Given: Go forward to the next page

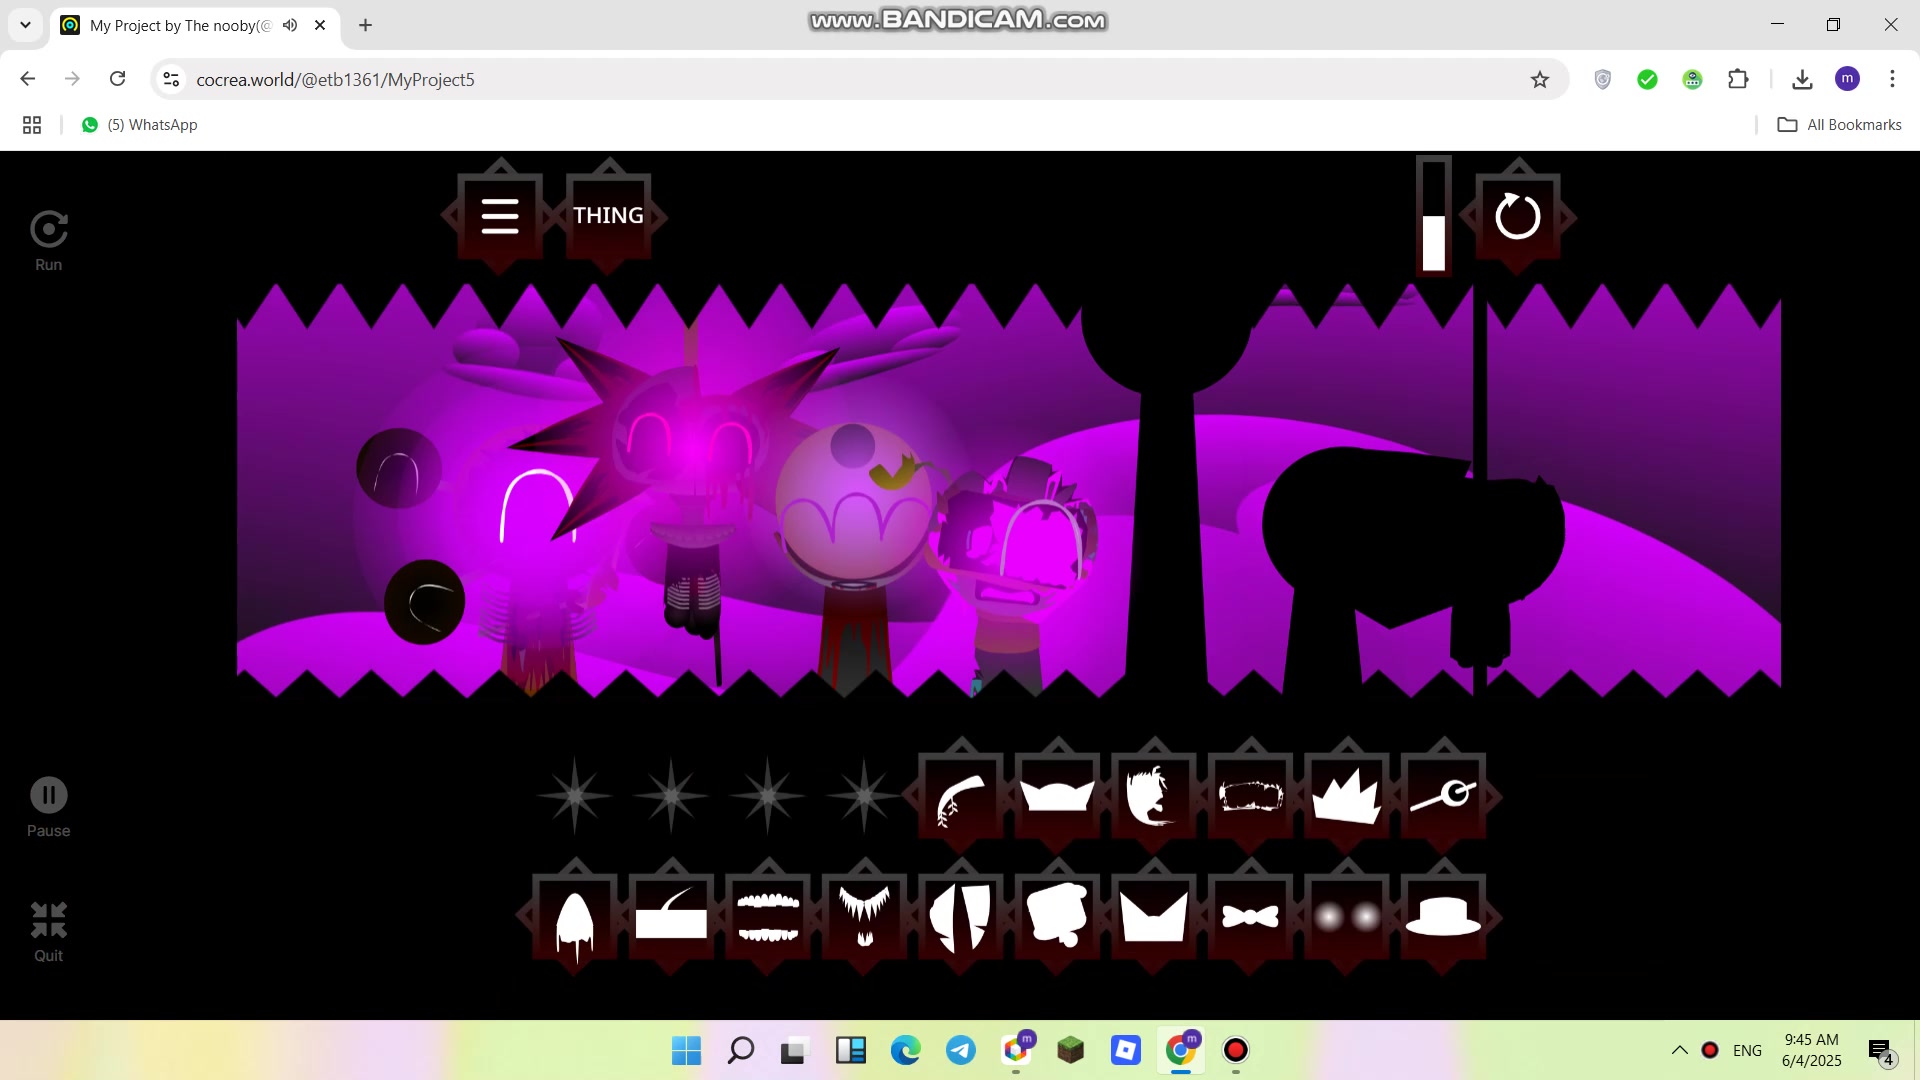Looking at the screenshot, I should coord(72,79).
